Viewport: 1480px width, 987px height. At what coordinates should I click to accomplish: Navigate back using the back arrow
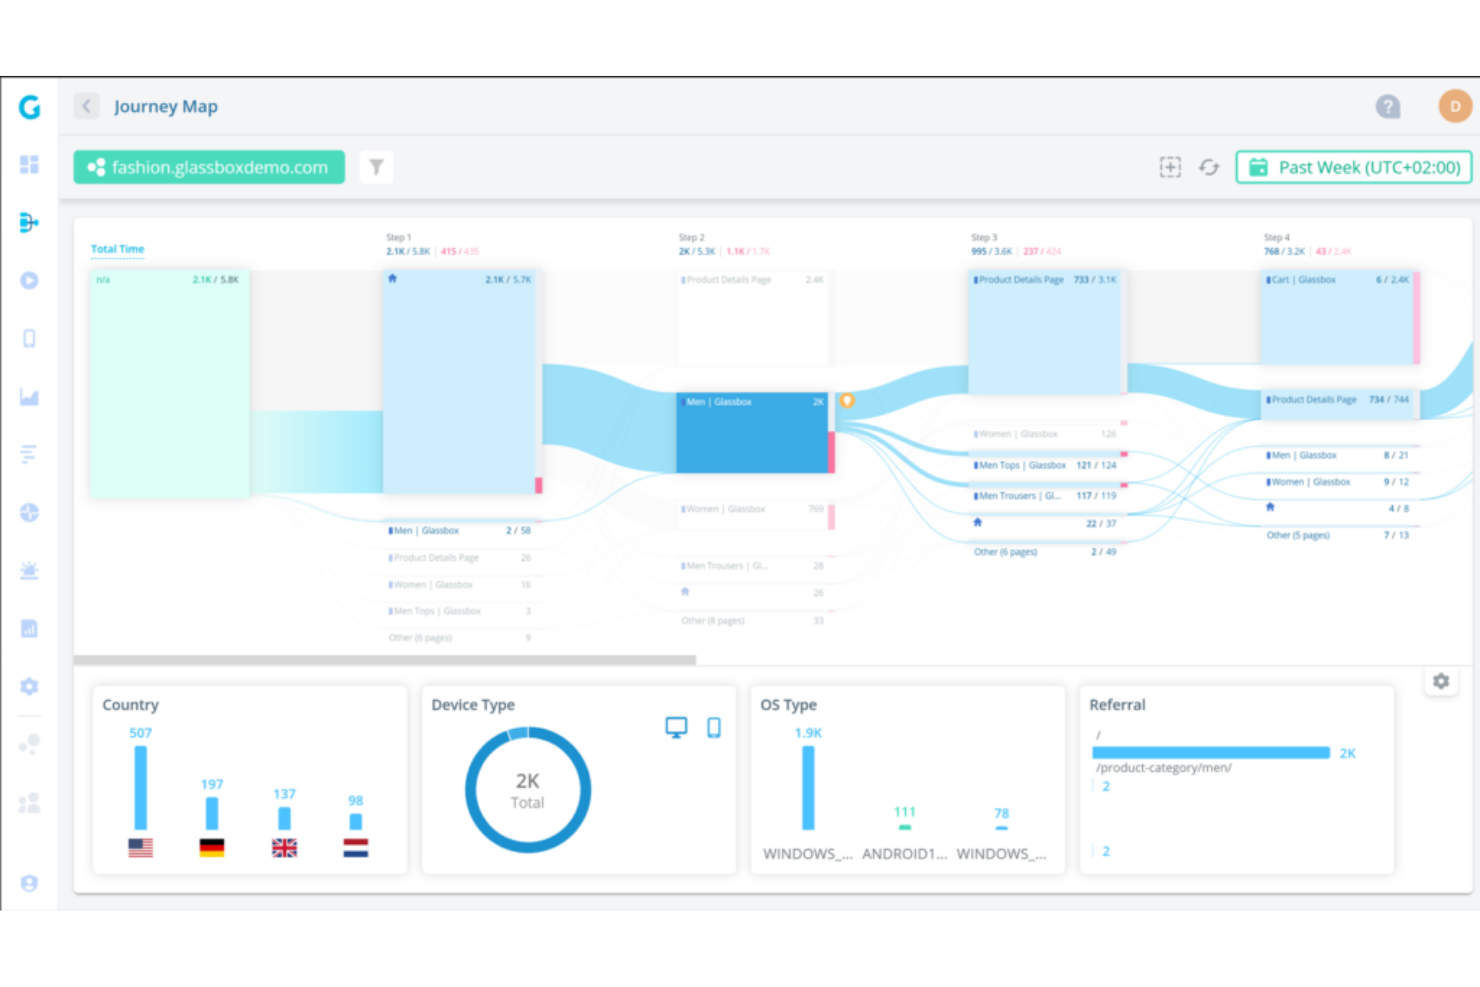pos(87,106)
